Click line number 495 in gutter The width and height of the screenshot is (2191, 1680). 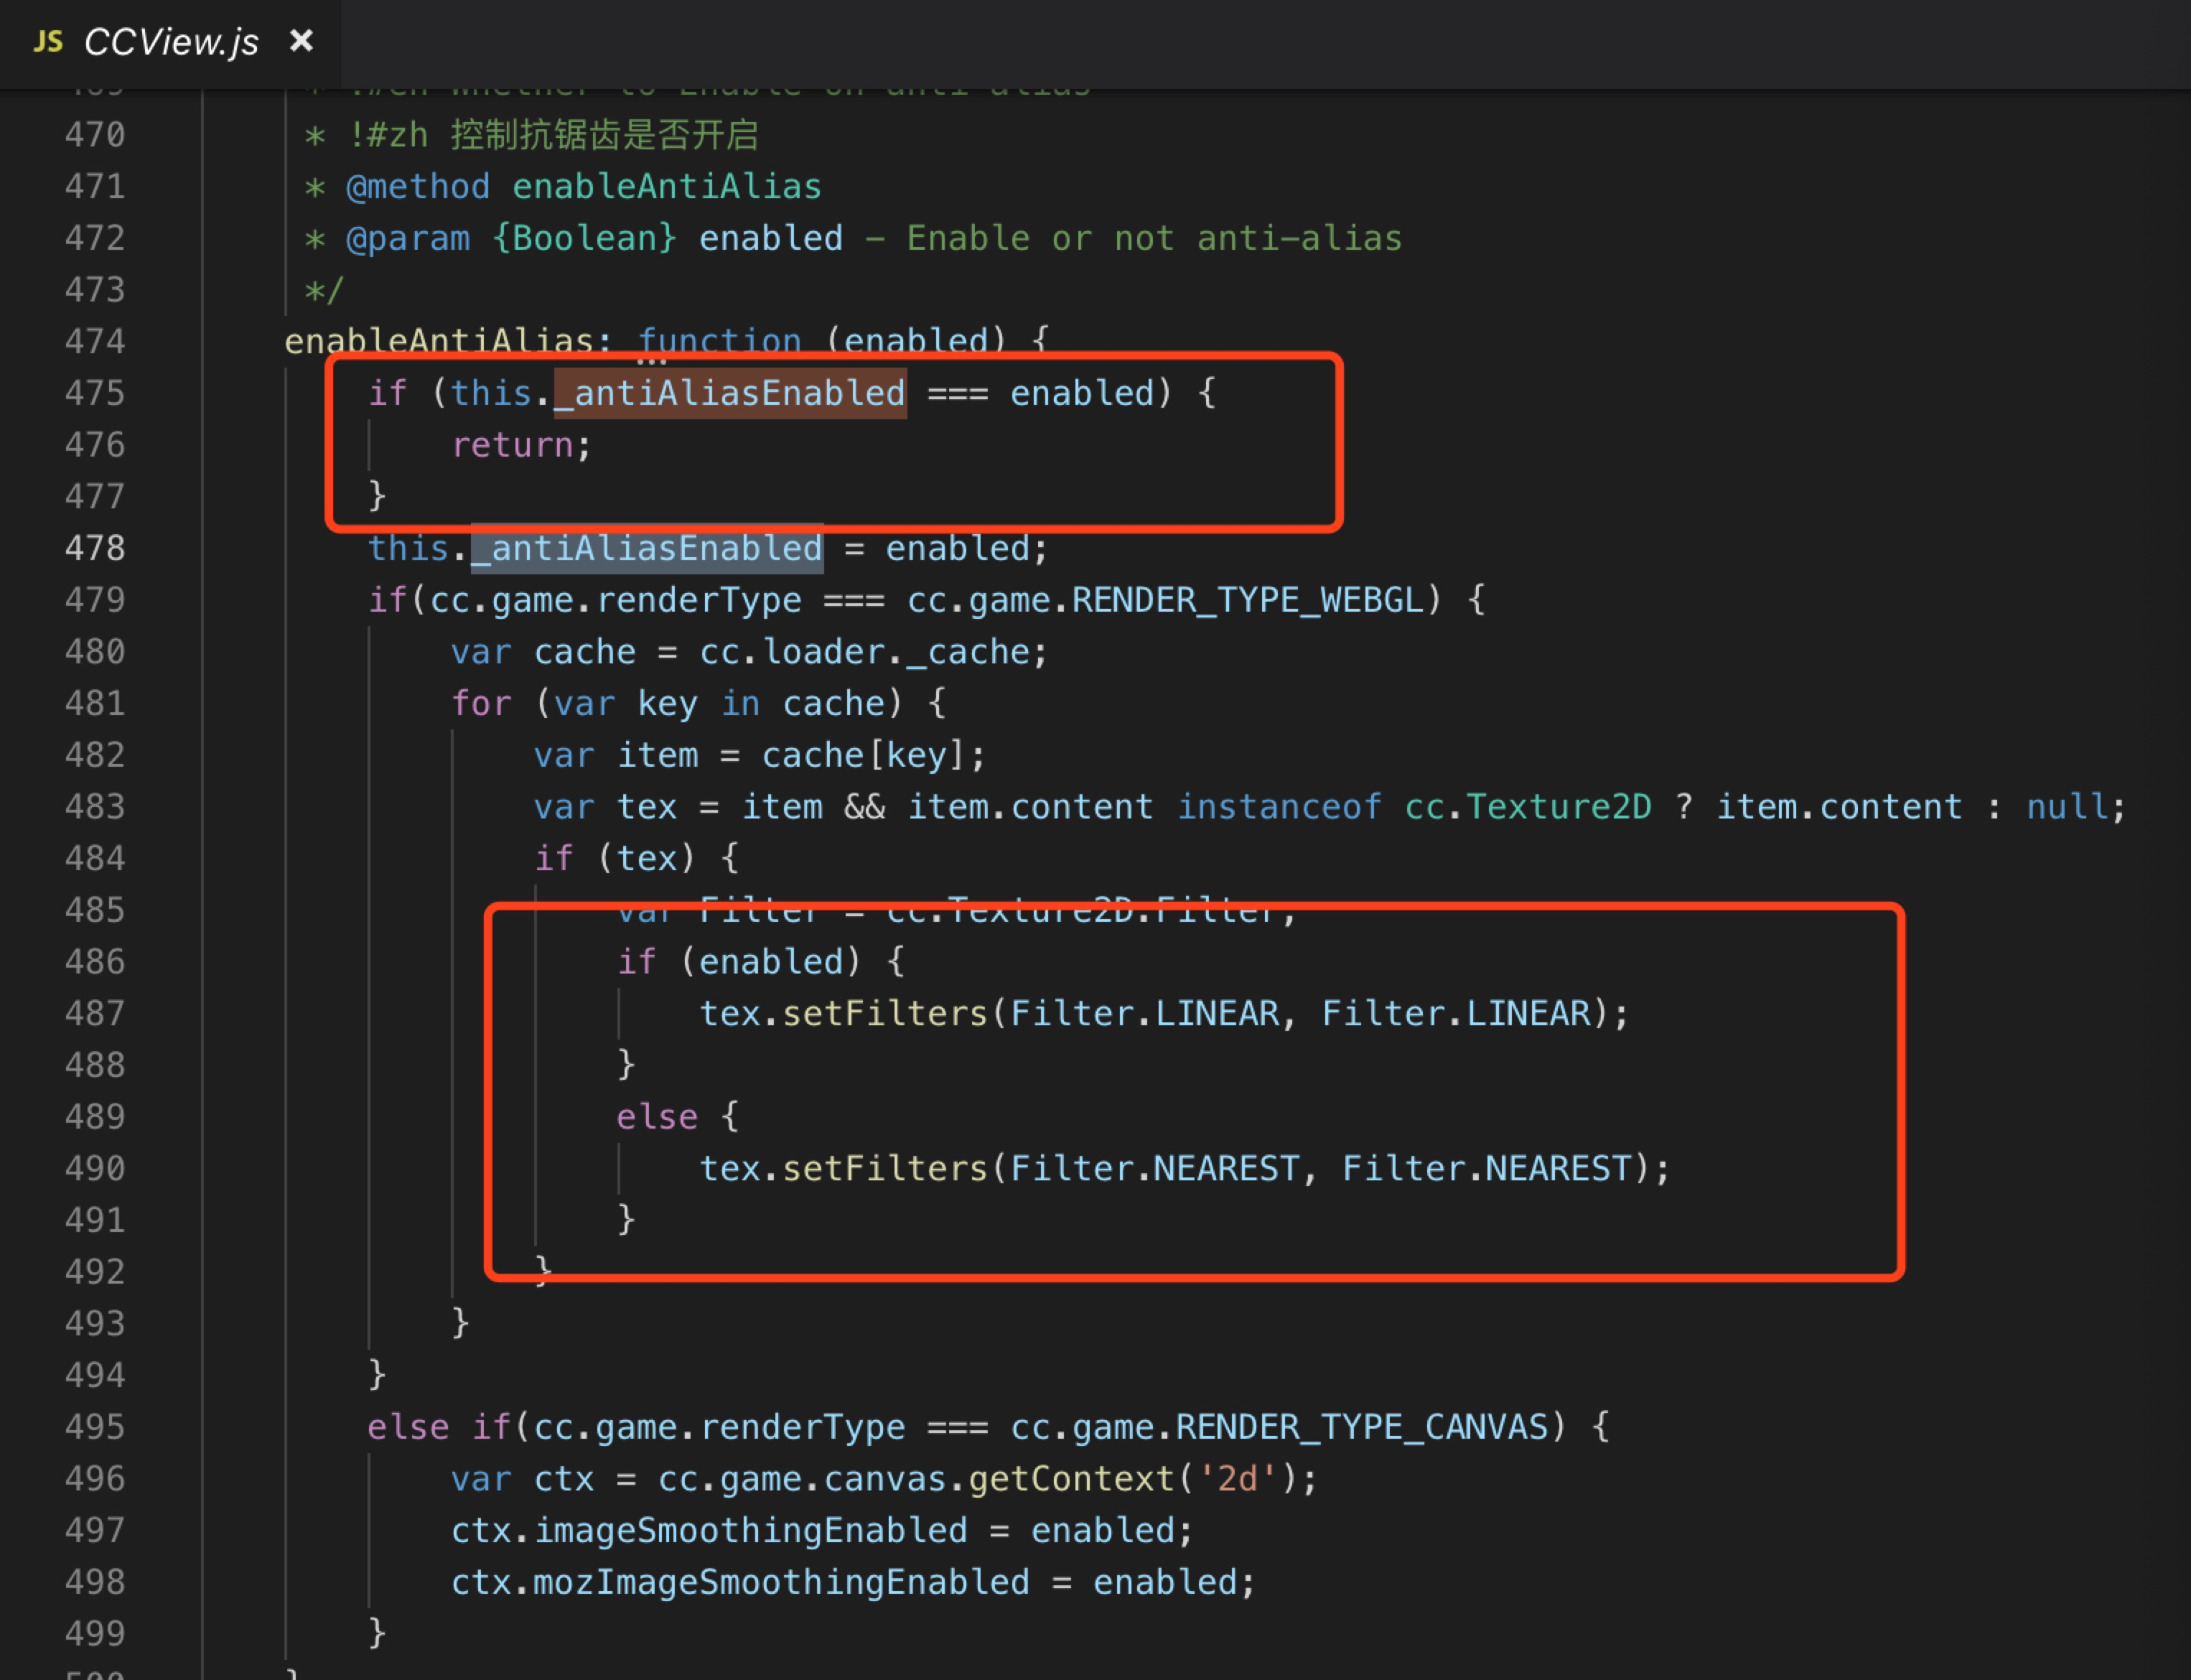click(x=95, y=1427)
